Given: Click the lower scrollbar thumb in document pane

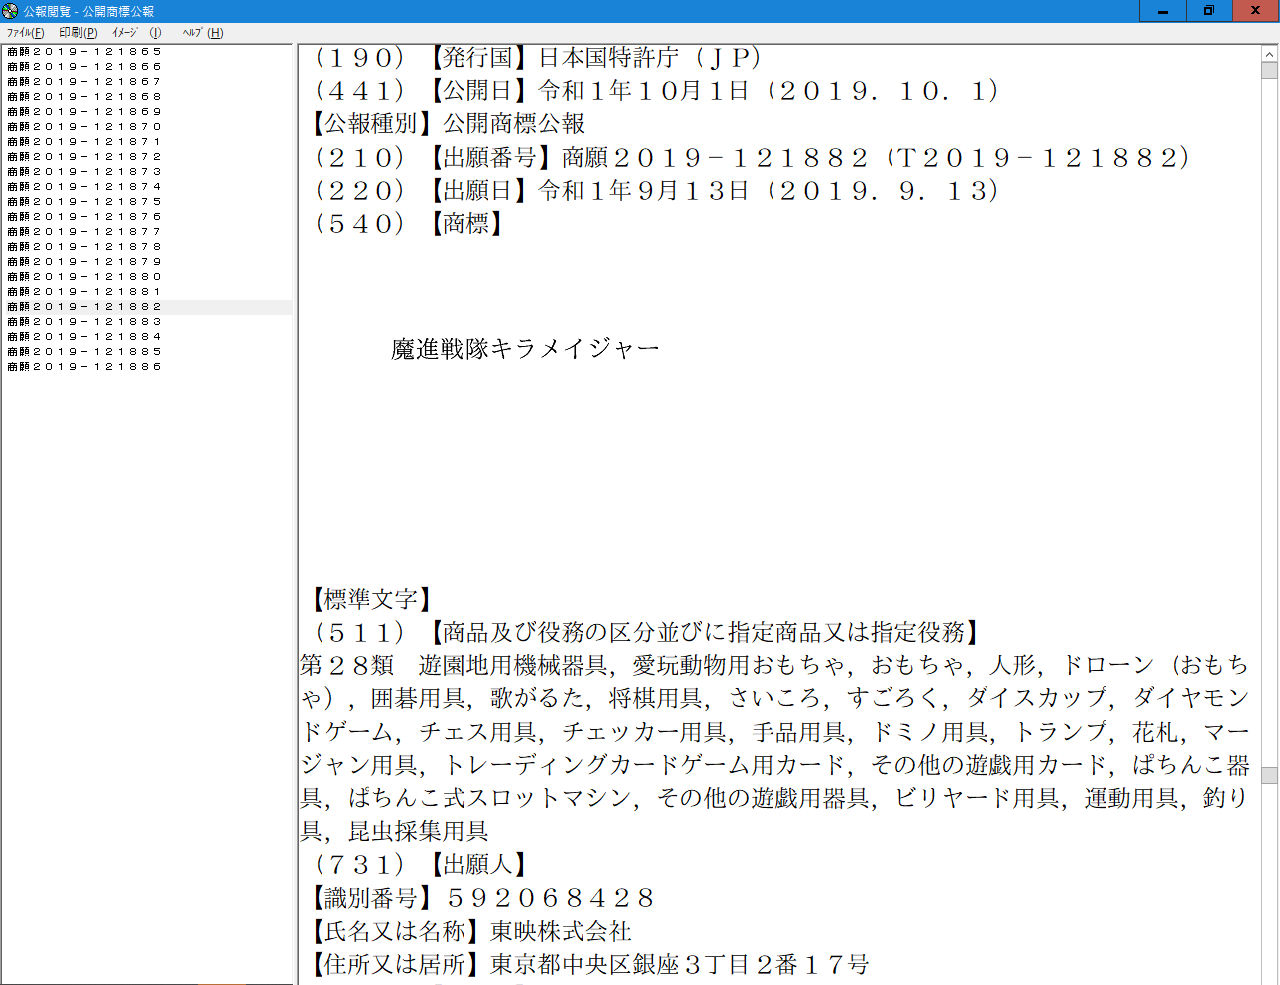Looking at the screenshot, I should tap(1270, 775).
